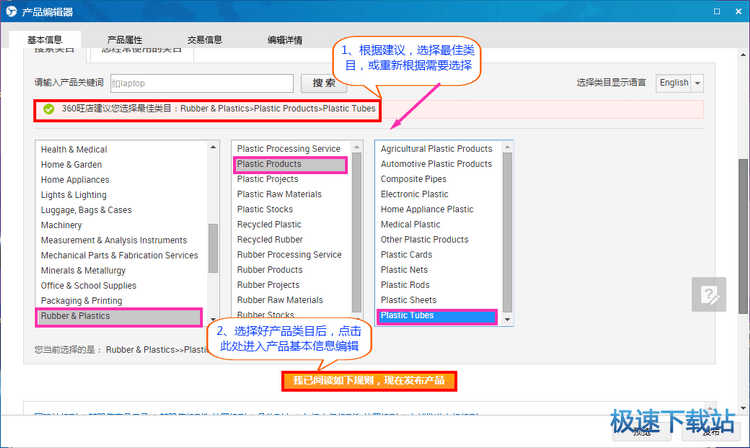Open the 编辑详情 tab
The height and width of the screenshot is (448, 750).
coord(285,40)
